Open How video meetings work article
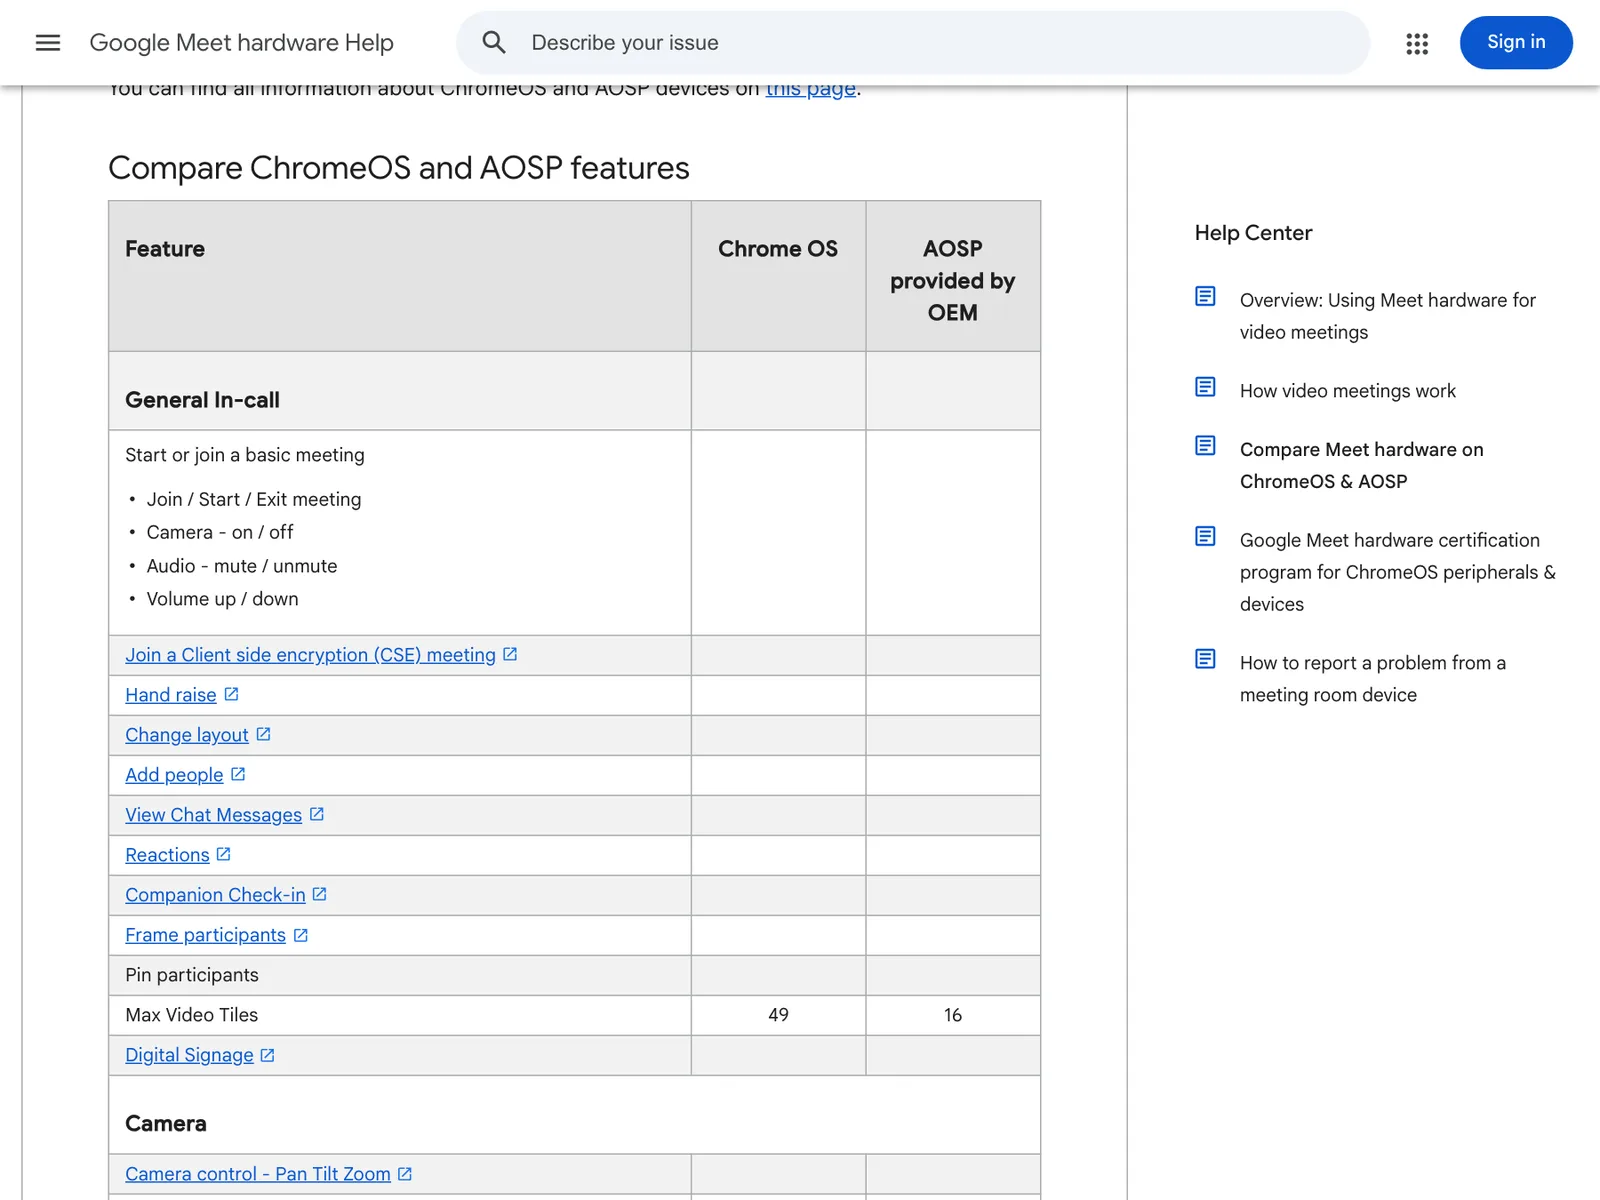 (1348, 391)
